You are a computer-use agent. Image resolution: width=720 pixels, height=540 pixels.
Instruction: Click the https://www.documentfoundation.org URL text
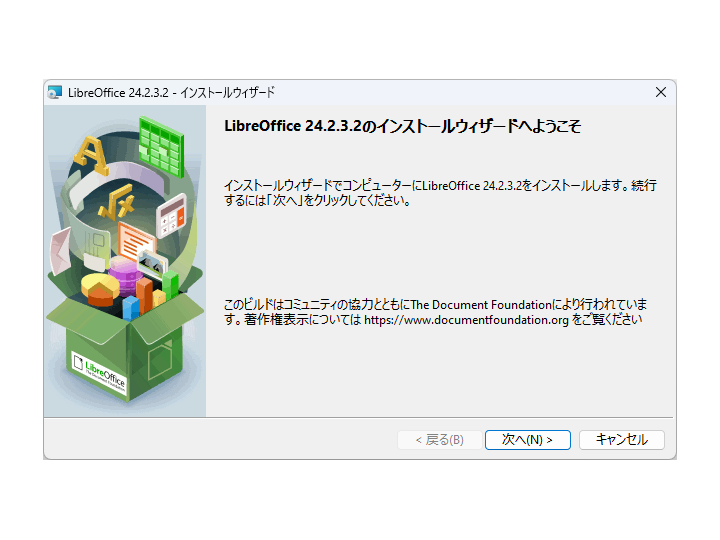pos(466,320)
